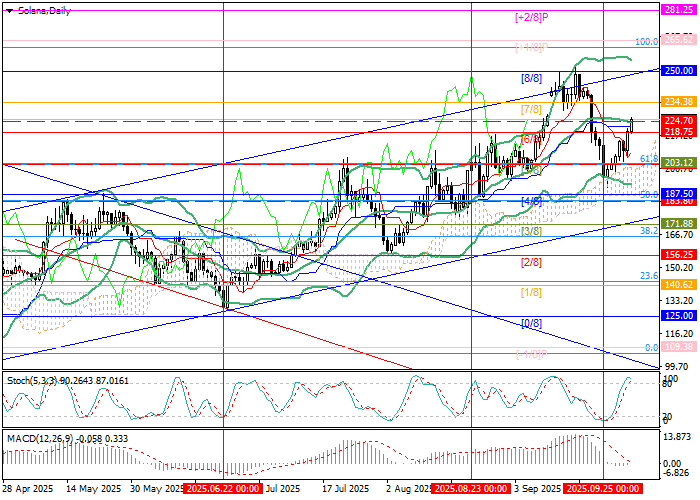This screenshot has width=700, height=500.
Task: Select the 156.25 red price label
Action: click(x=679, y=255)
